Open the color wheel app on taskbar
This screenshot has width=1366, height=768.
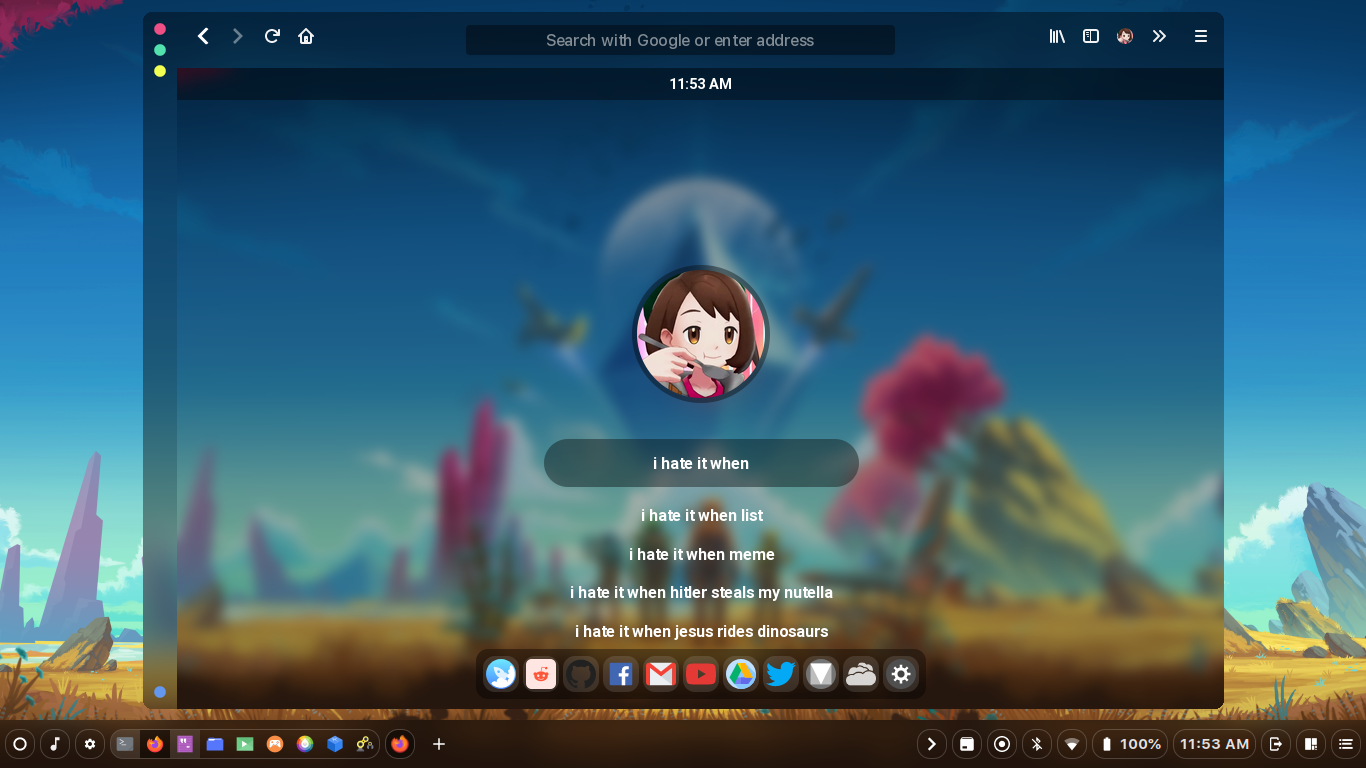pos(305,744)
